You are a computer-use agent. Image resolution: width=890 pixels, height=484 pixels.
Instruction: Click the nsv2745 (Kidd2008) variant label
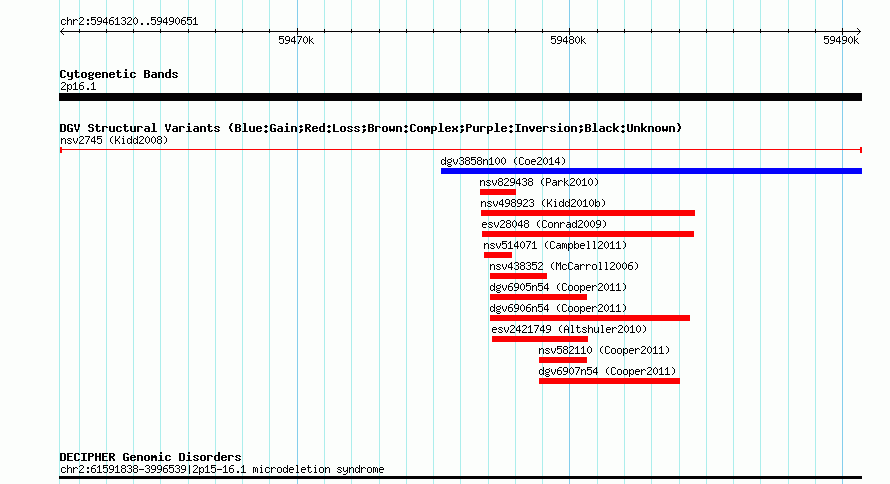pos(114,140)
